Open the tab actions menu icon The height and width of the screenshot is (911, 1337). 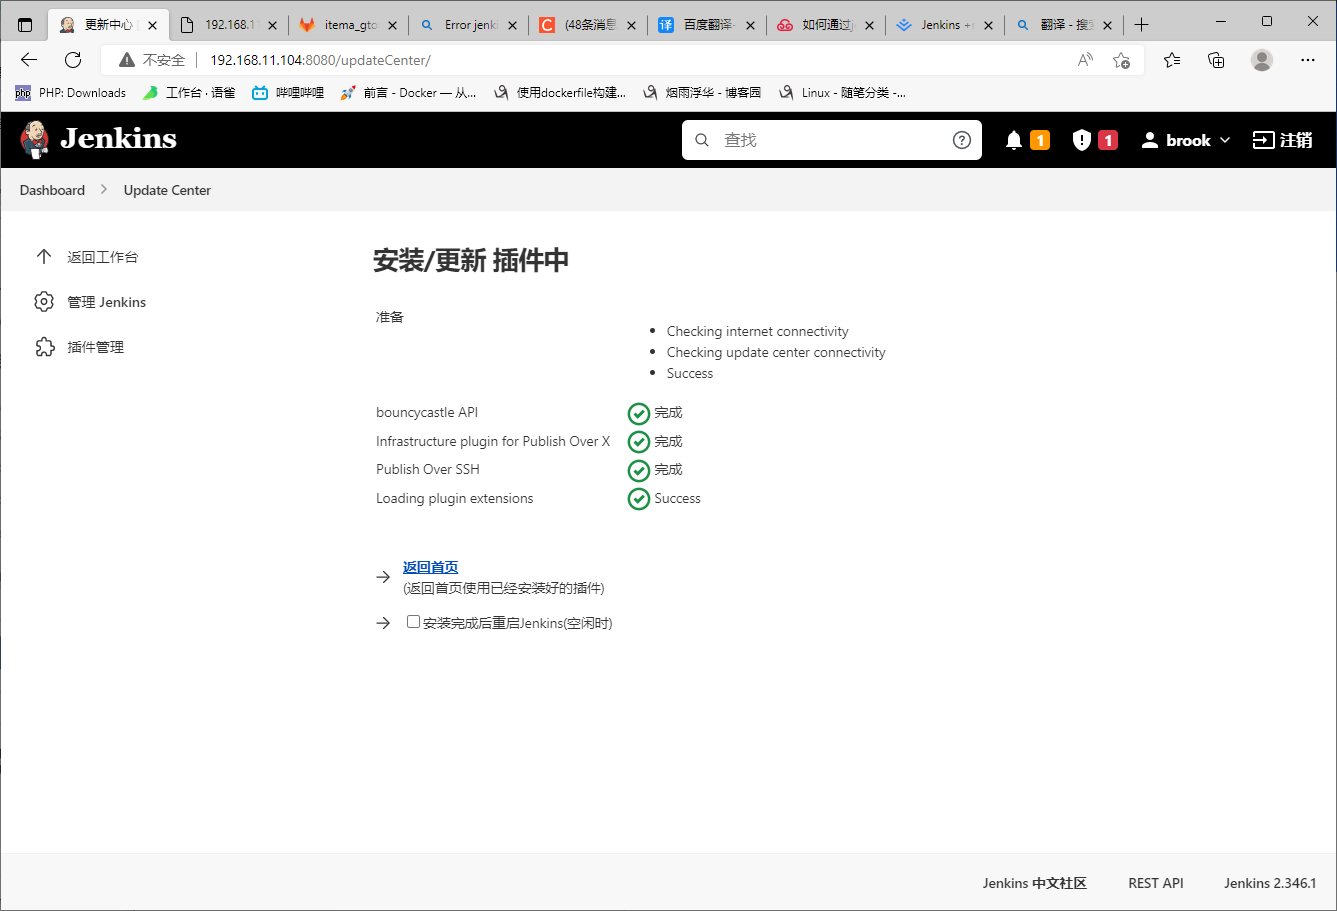(x=25, y=25)
